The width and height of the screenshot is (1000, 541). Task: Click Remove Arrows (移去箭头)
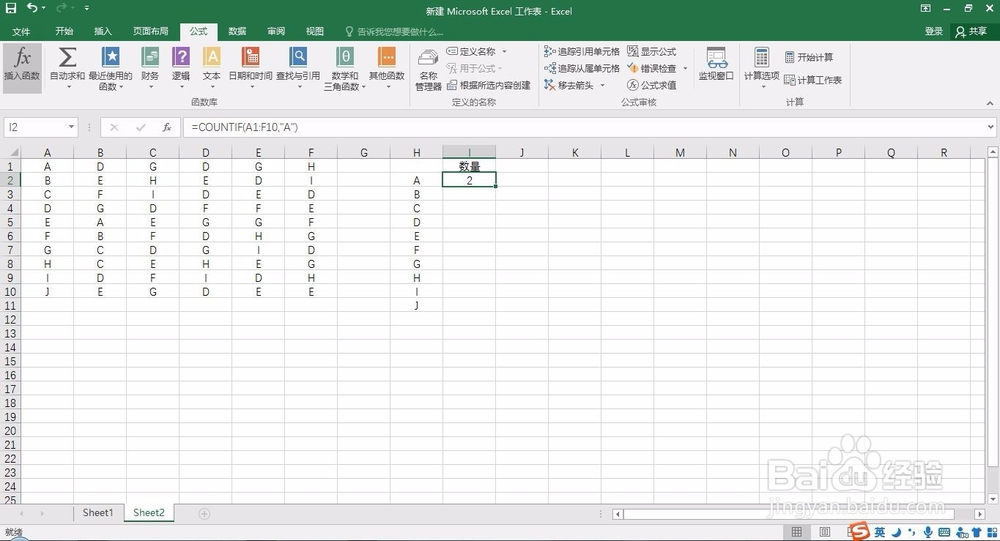point(569,85)
